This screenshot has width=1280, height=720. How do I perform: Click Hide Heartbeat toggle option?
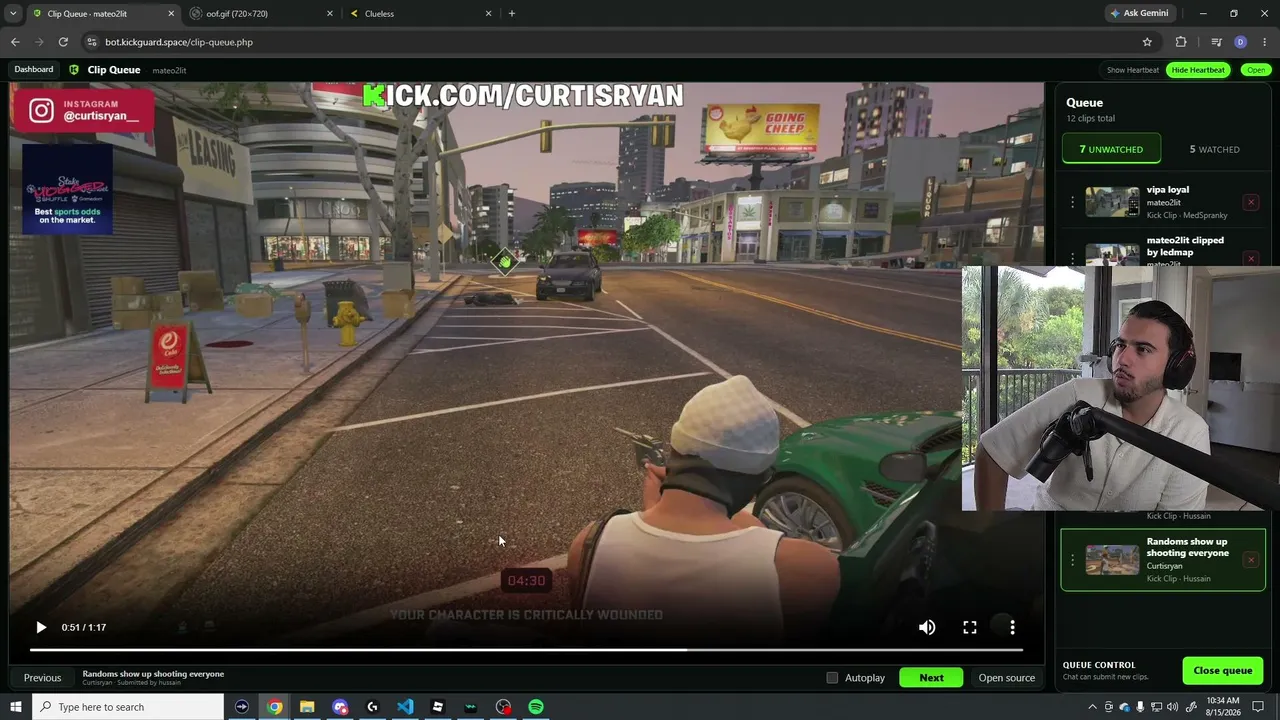(x=1197, y=70)
